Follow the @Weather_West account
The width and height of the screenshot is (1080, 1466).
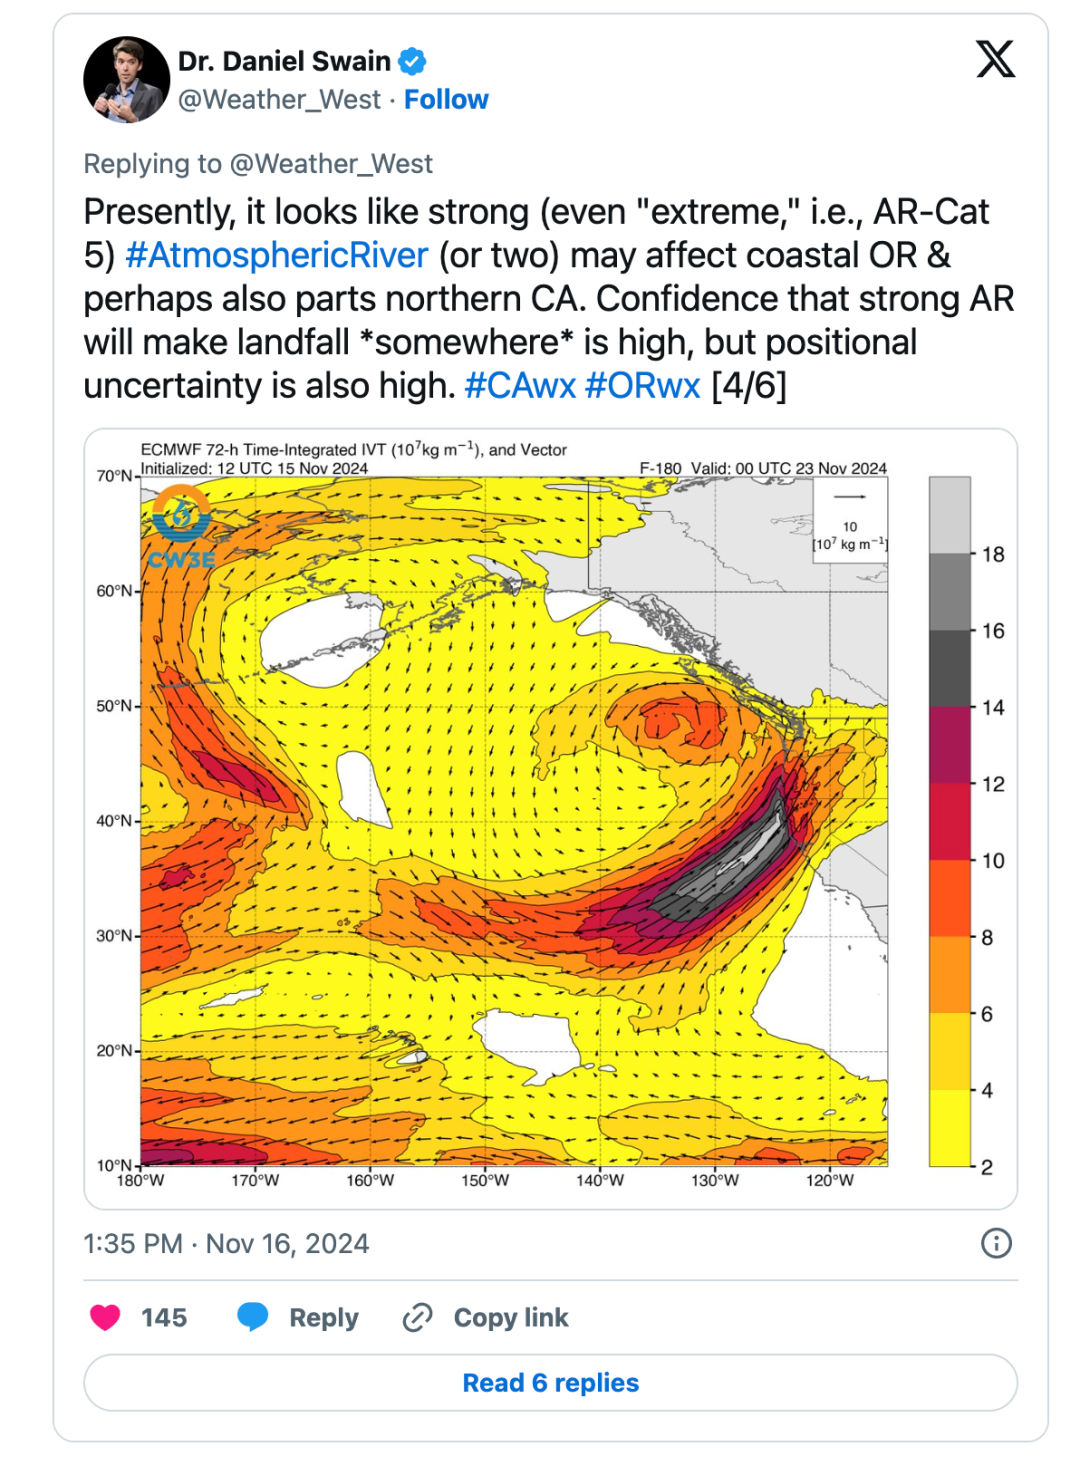(446, 100)
